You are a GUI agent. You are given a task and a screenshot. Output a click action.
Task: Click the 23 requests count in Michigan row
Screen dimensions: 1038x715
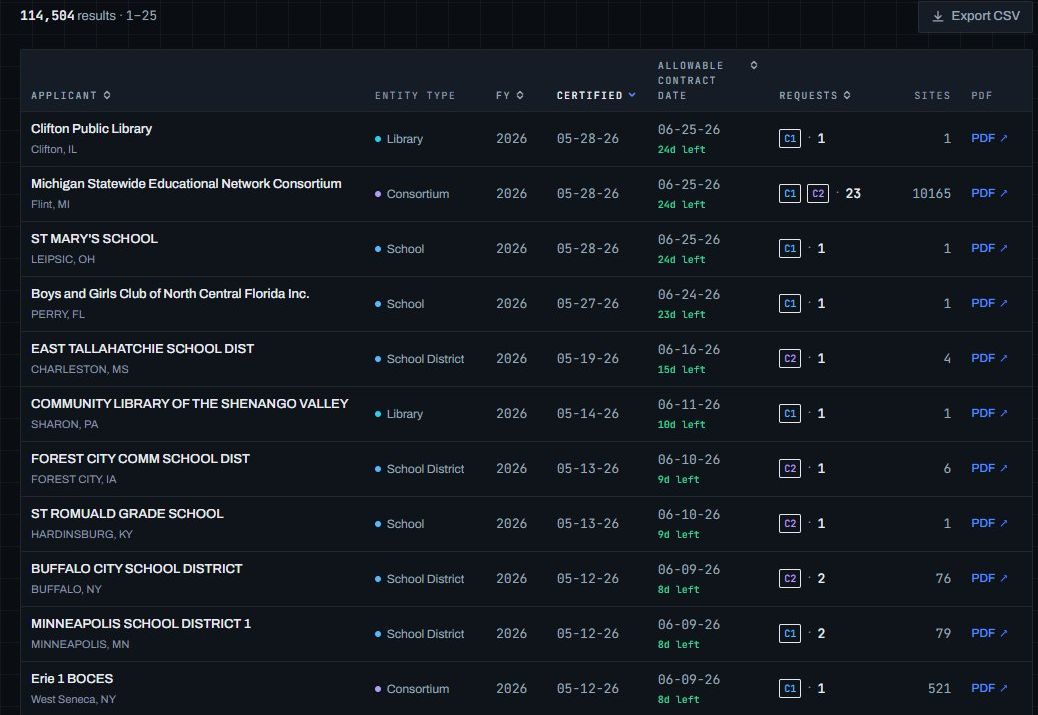pyautogui.click(x=853, y=193)
